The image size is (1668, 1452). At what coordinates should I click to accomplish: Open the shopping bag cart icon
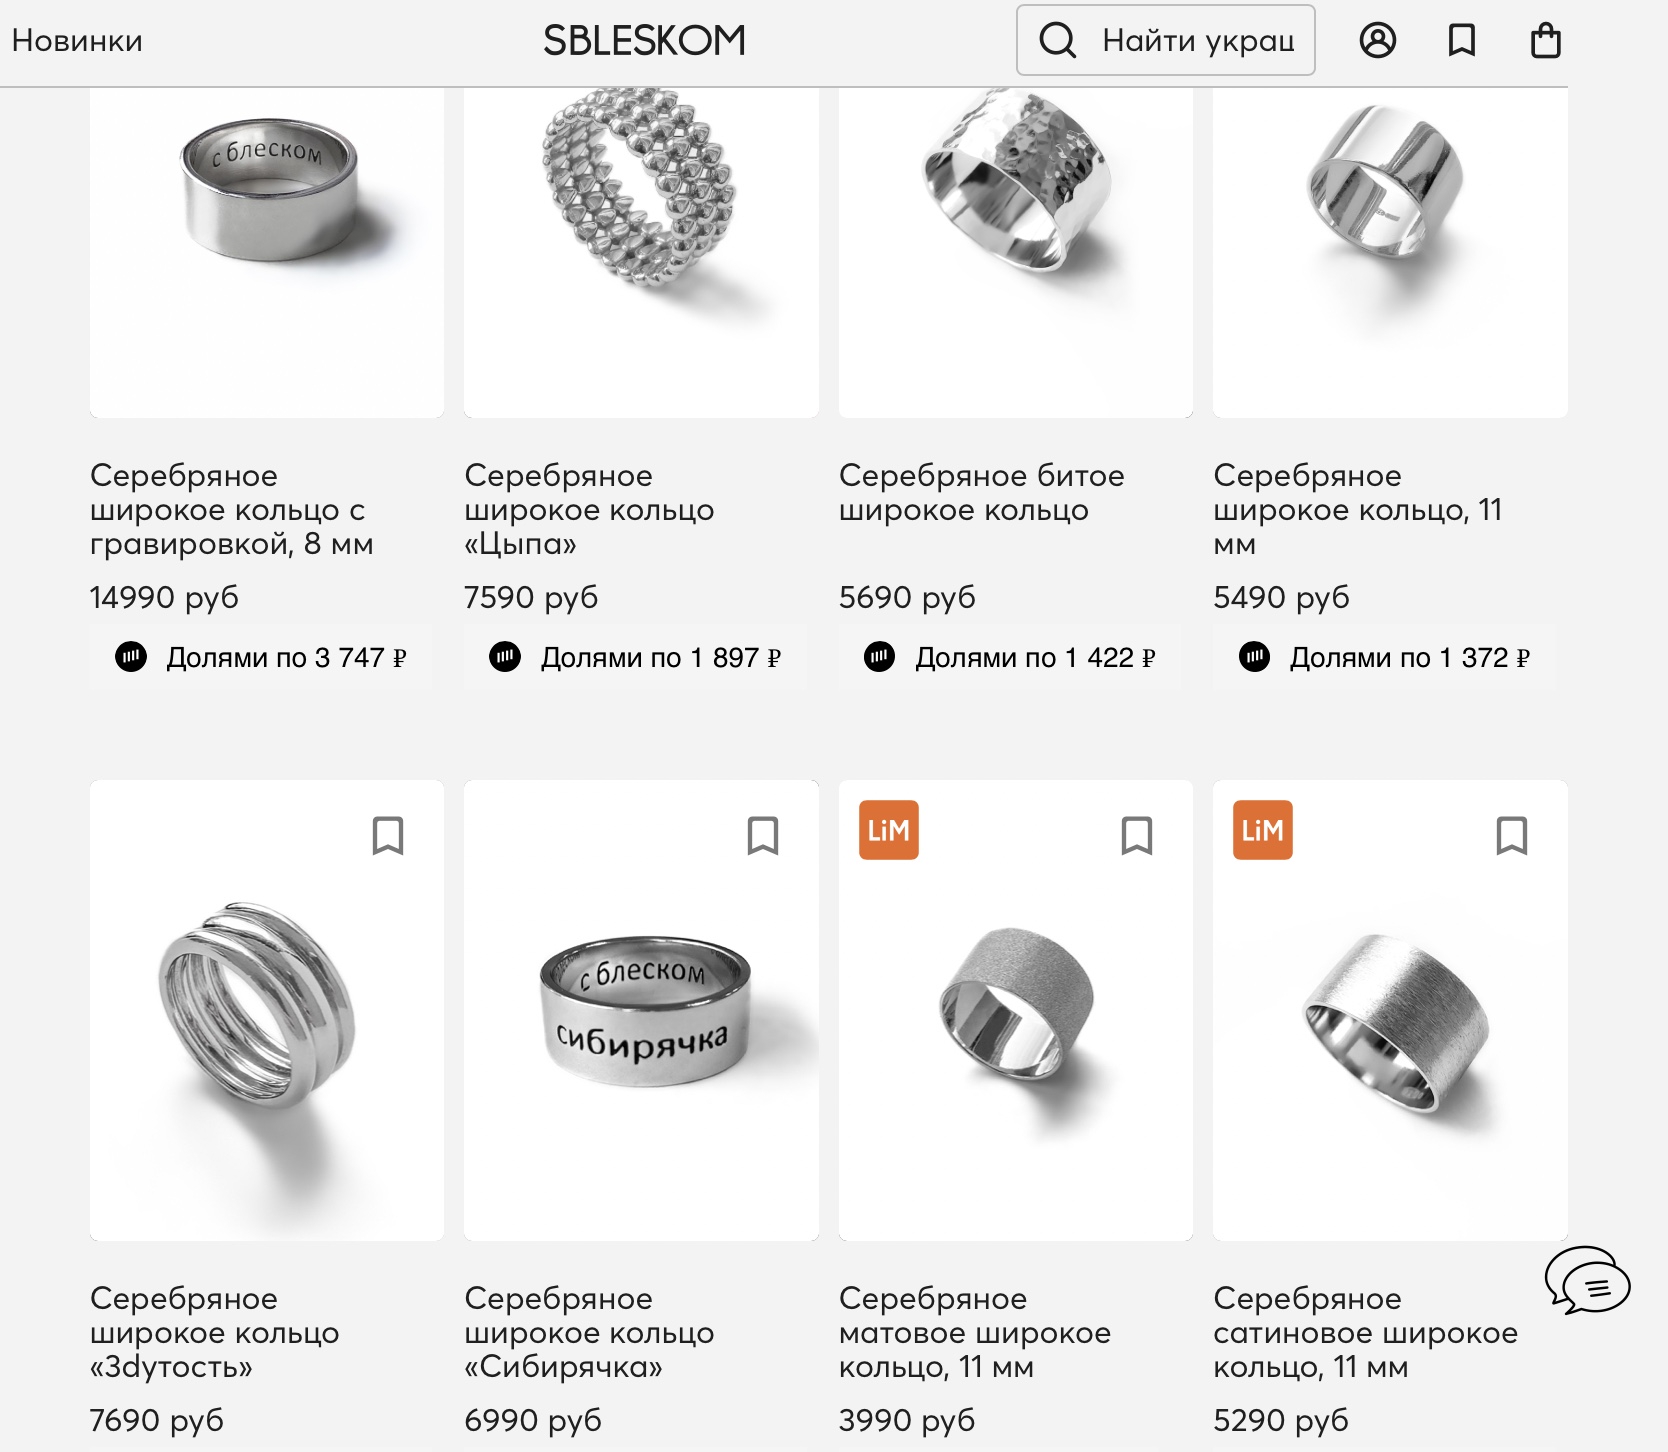tap(1545, 40)
